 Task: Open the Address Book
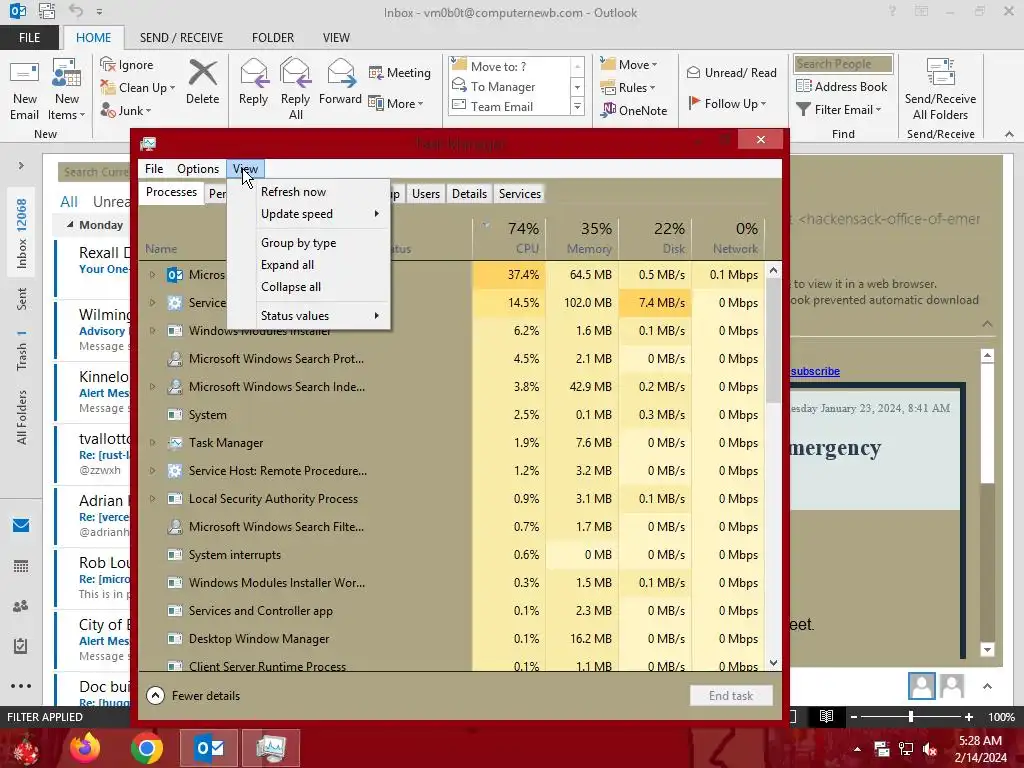click(842, 86)
